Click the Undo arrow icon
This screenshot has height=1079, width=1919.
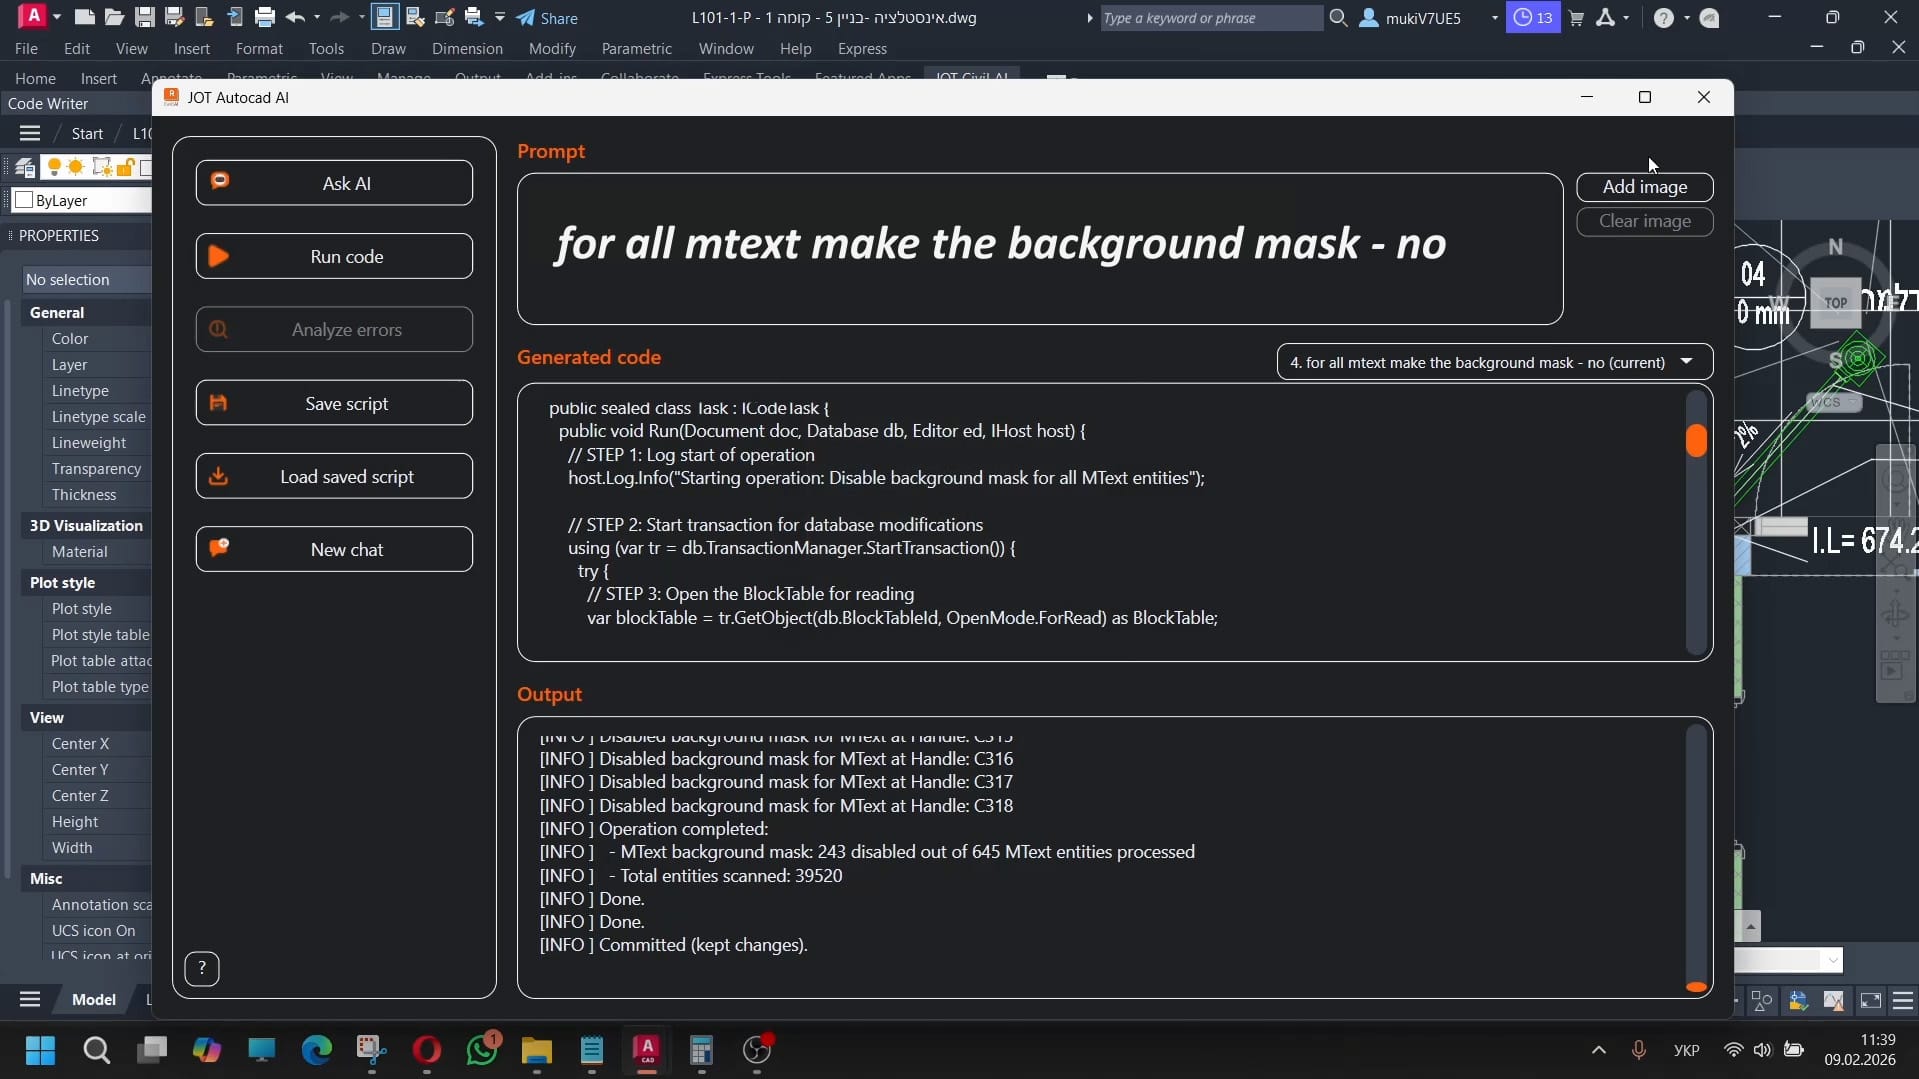pos(294,17)
